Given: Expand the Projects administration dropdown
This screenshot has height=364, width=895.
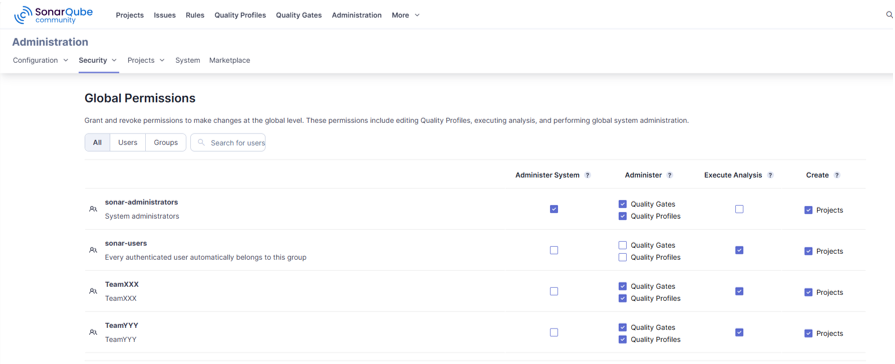Looking at the screenshot, I should click(x=146, y=60).
